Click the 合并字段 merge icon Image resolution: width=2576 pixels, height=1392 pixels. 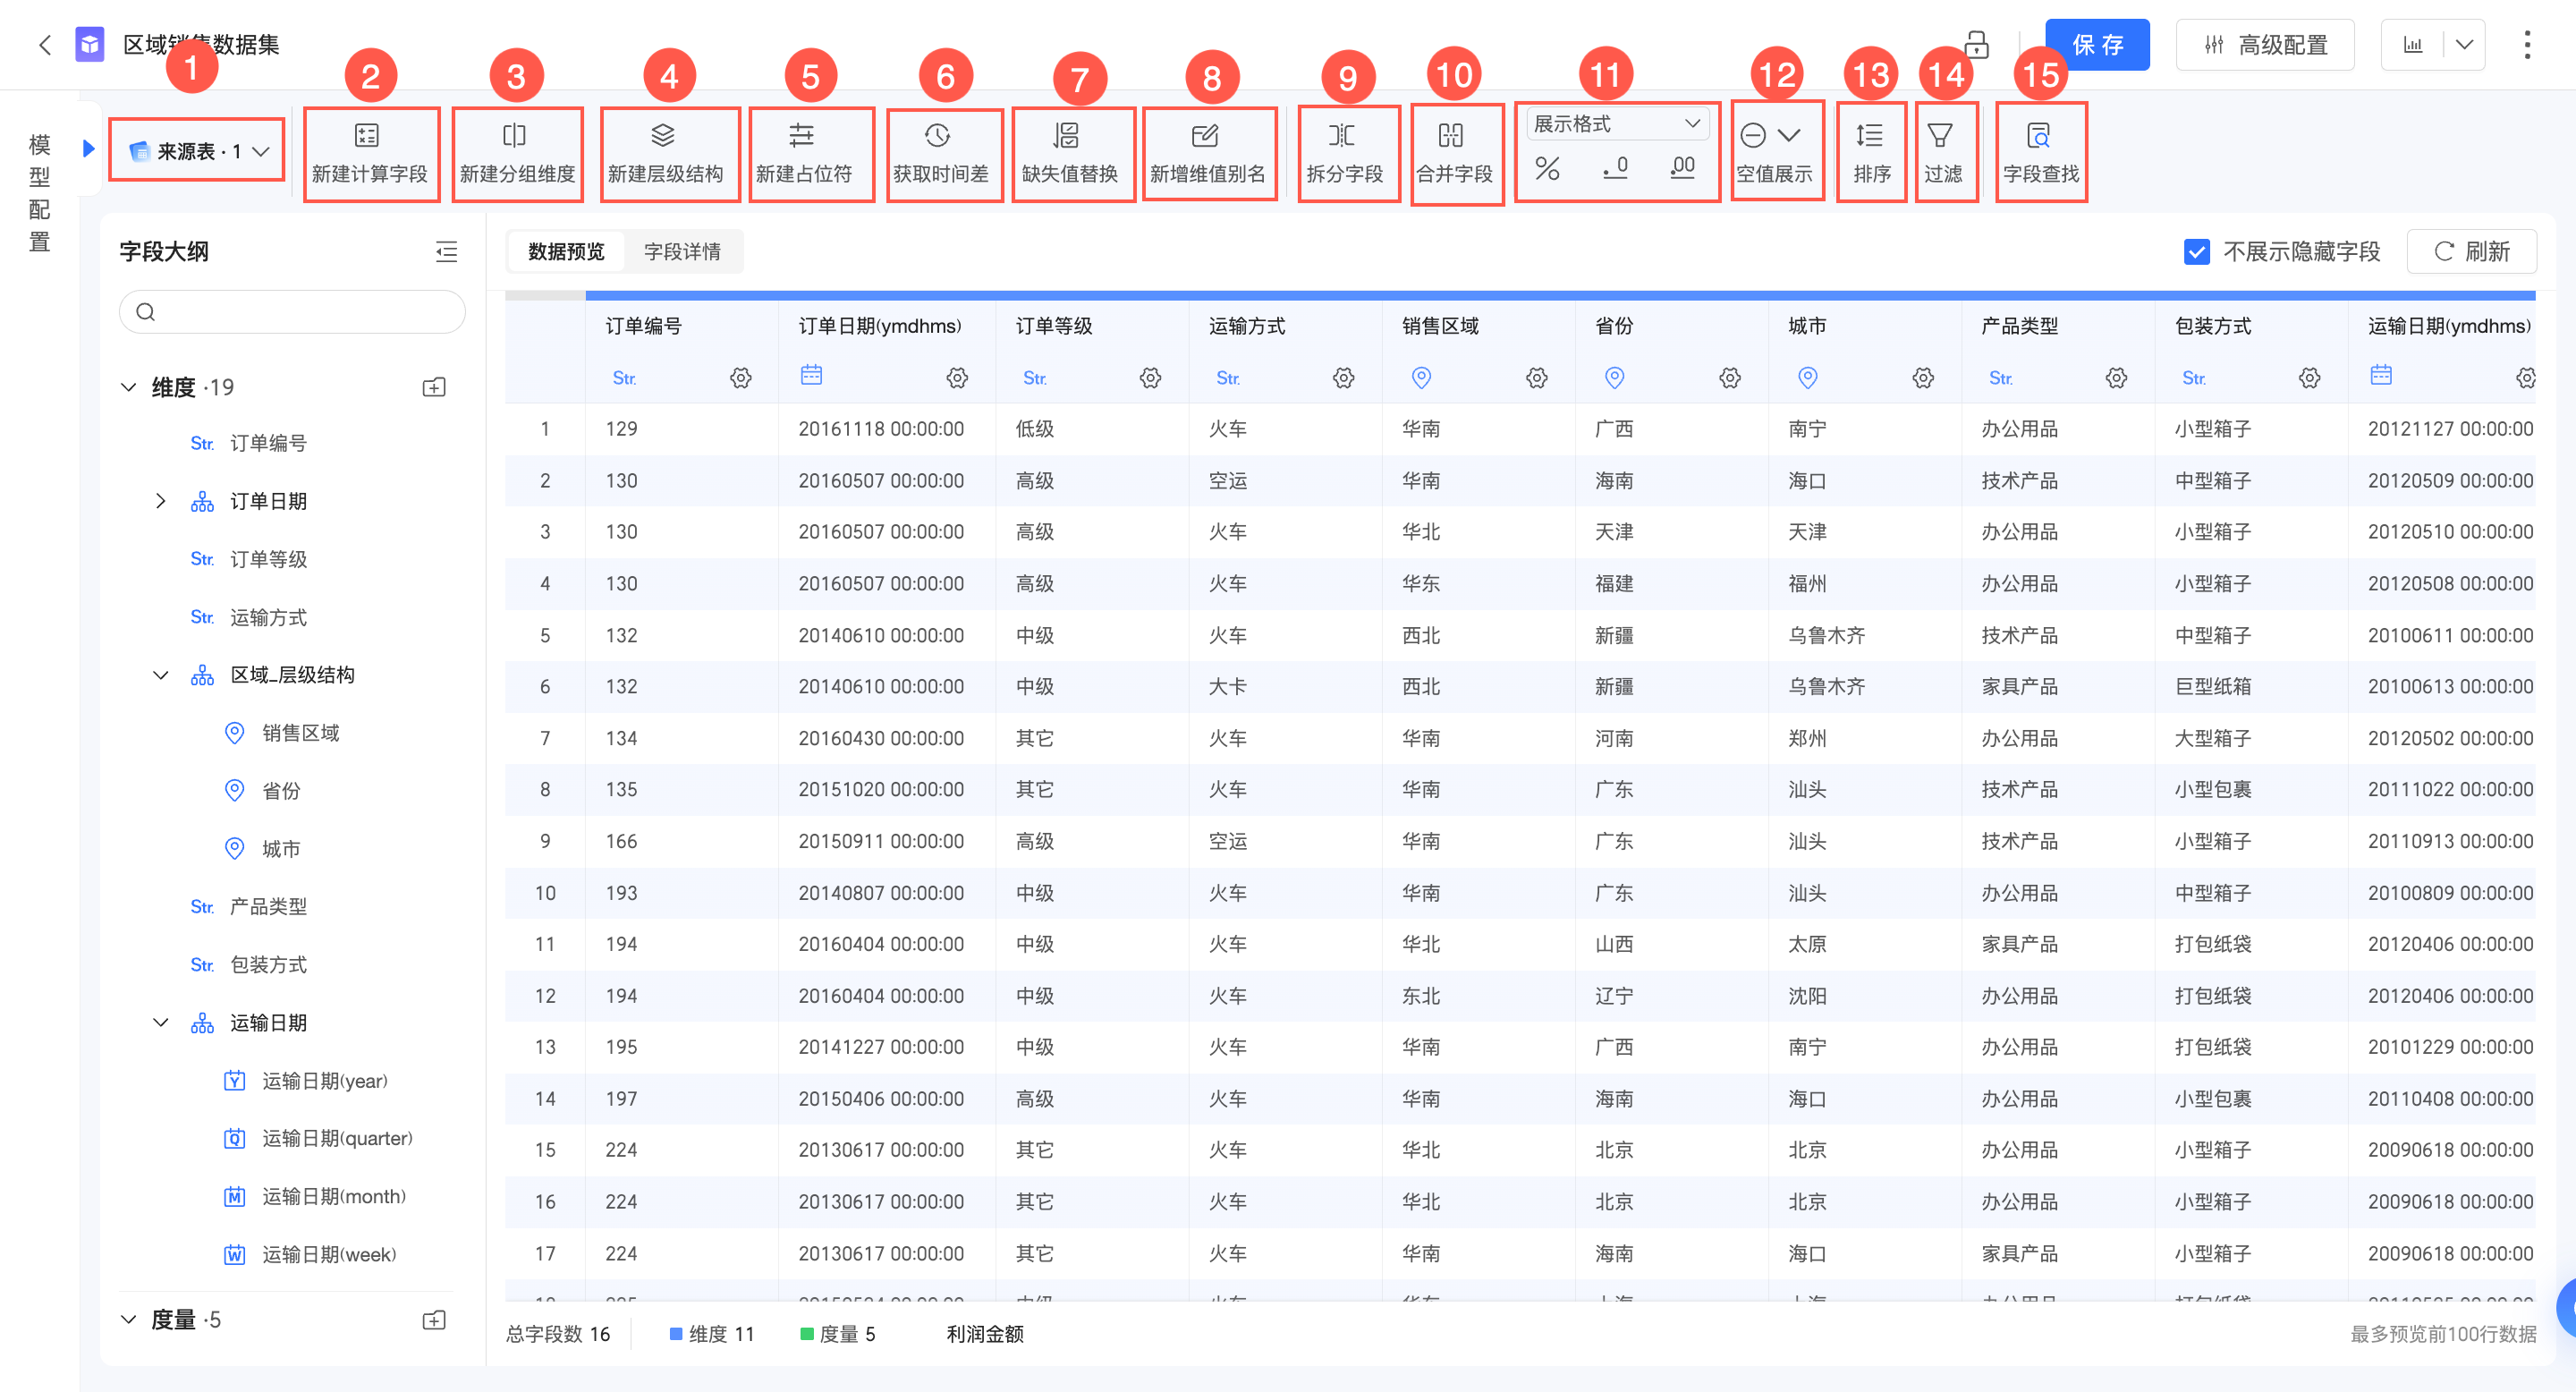pos(1451,136)
